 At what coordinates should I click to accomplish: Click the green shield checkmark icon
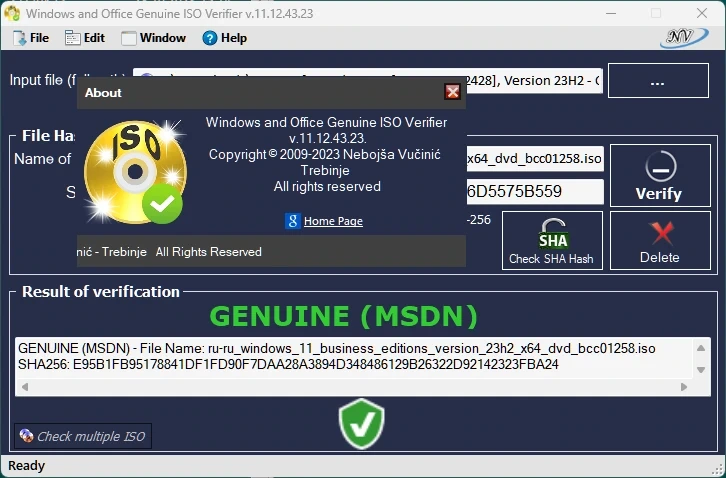[x=362, y=424]
